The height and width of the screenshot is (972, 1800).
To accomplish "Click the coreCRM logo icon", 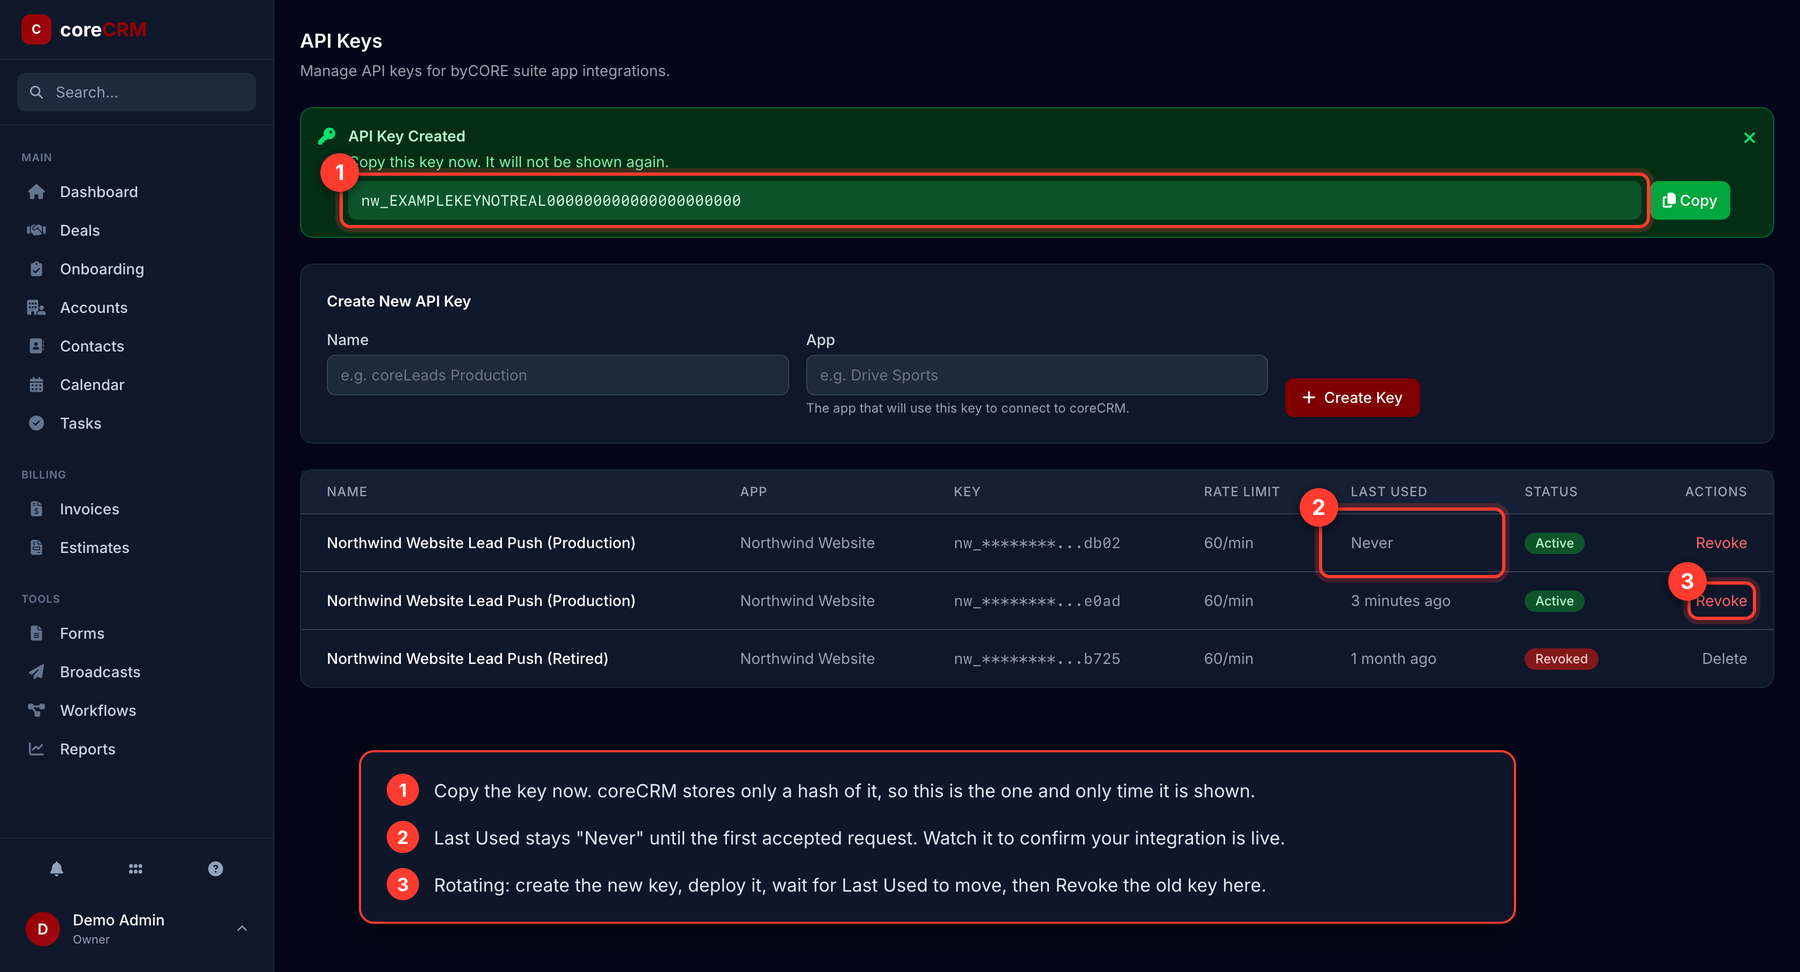I will point(37,29).
